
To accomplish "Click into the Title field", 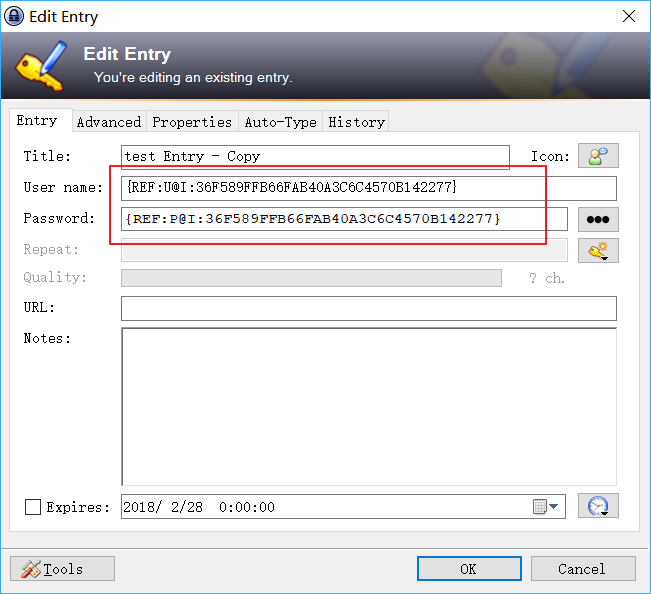I will [x=314, y=157].
